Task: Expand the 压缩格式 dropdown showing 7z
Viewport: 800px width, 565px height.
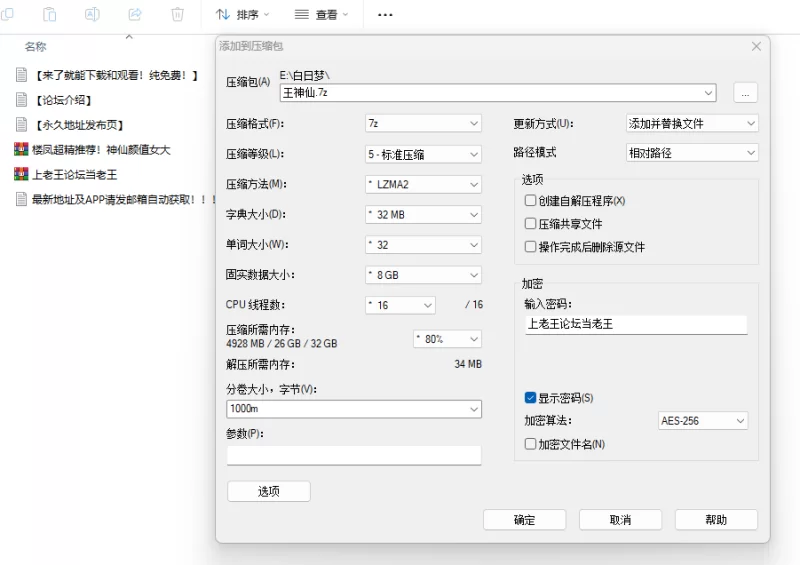Action: coord(424,123)
